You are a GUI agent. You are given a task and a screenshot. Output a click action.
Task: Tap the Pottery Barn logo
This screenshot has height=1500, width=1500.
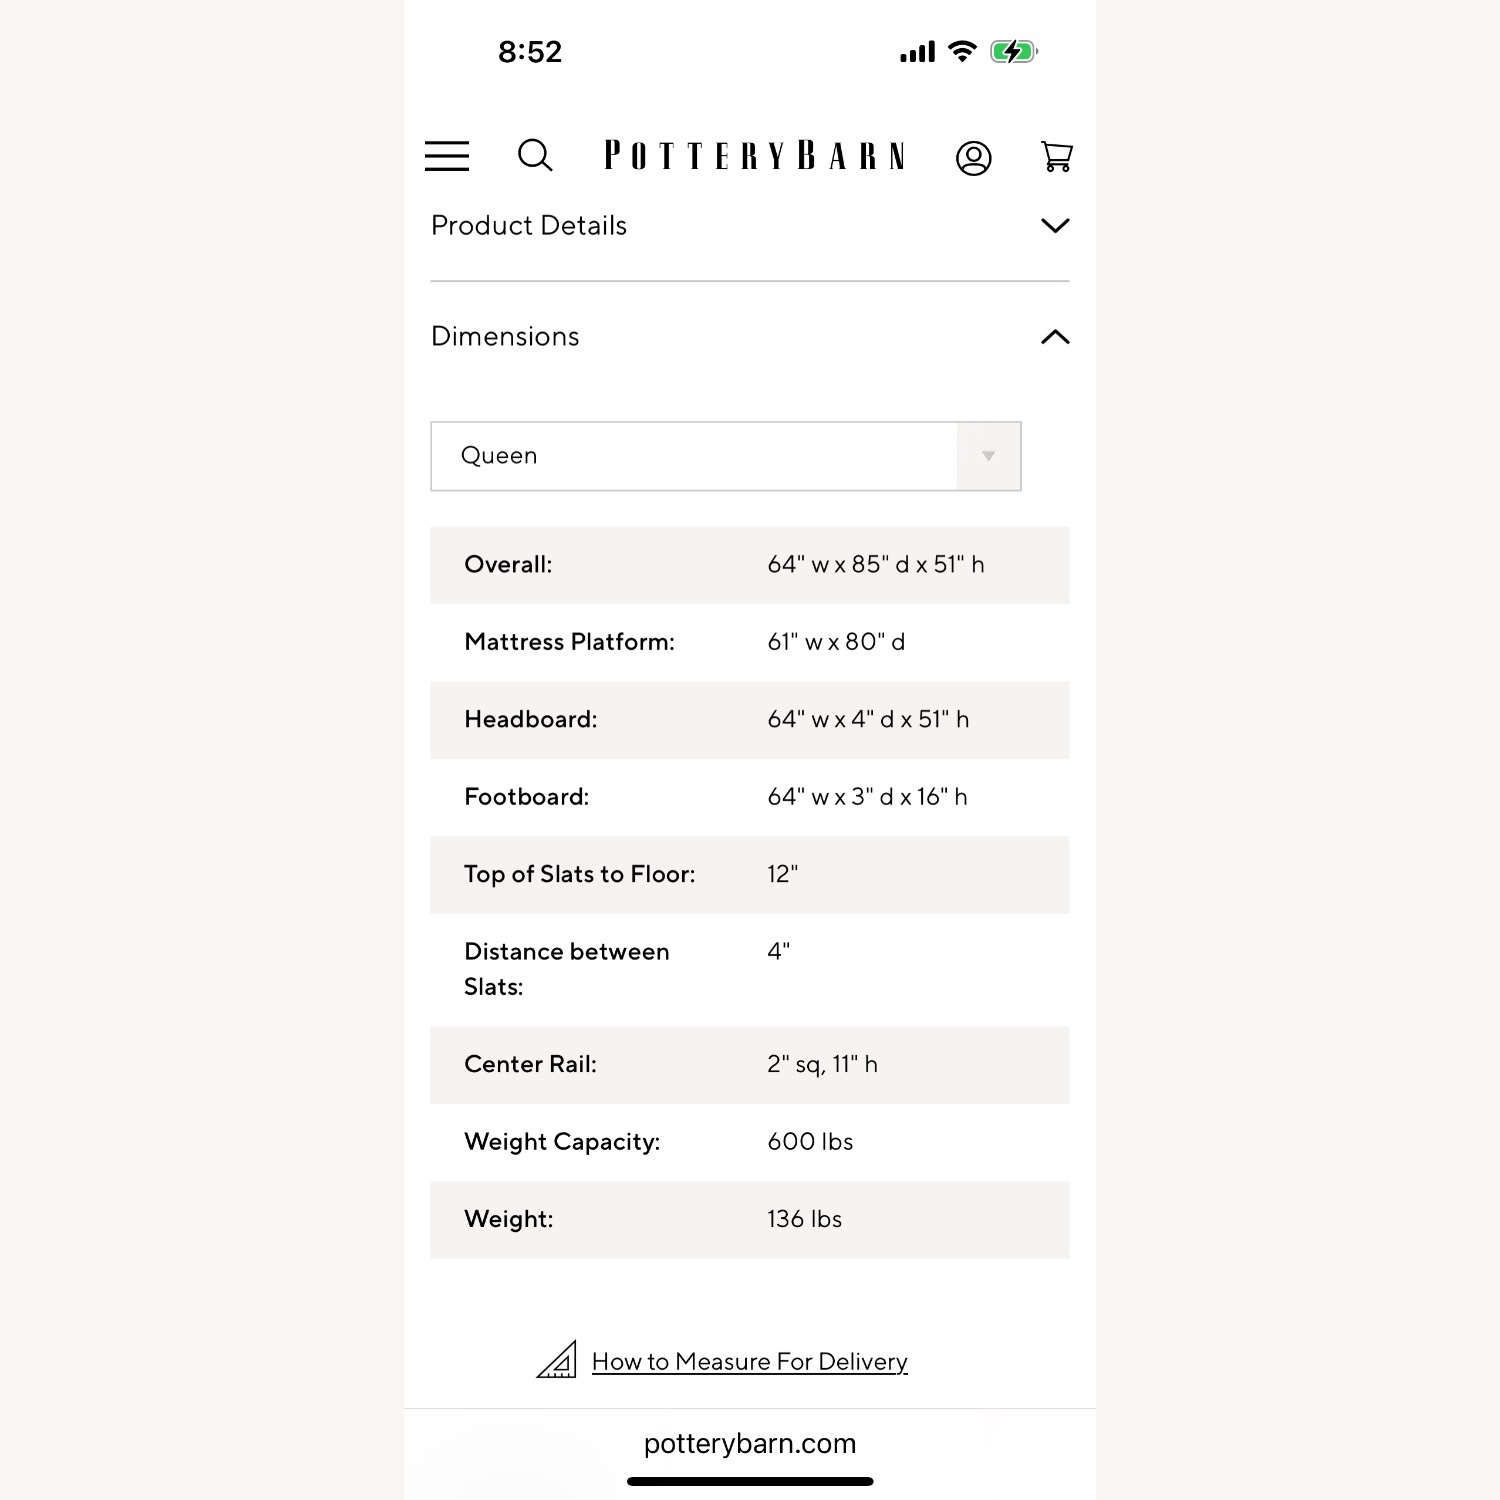[755, 156]
